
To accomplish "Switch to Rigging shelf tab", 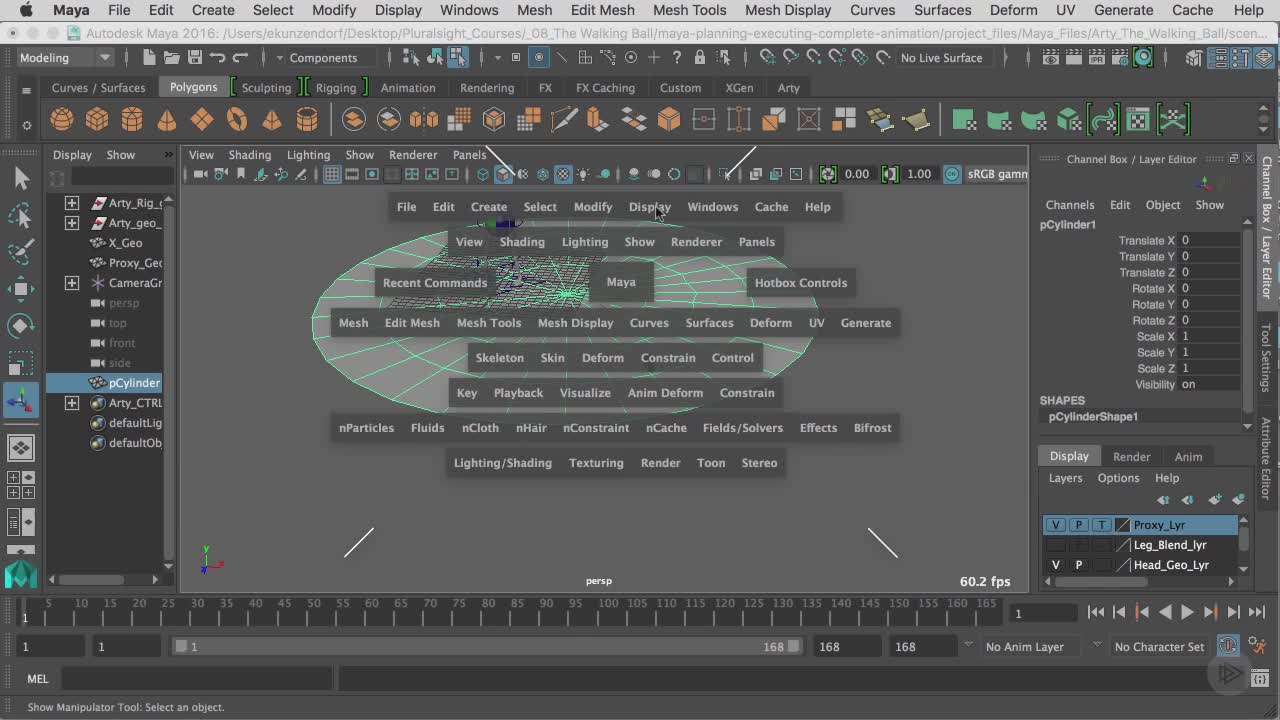I will (x=336, y=88).
